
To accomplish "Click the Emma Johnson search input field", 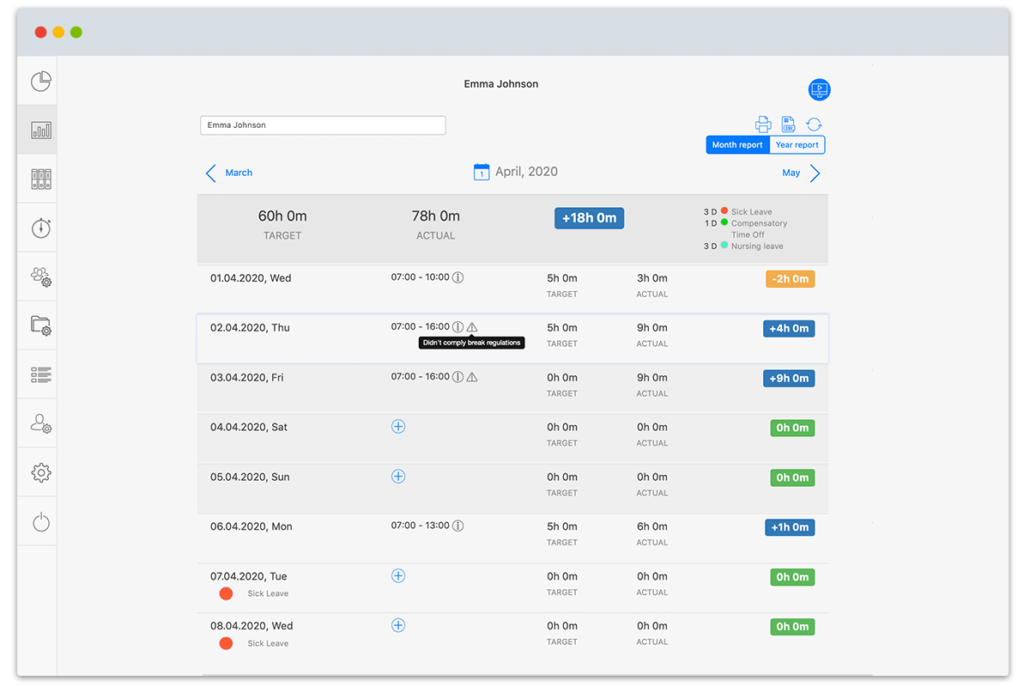I will tap(322, 124).
